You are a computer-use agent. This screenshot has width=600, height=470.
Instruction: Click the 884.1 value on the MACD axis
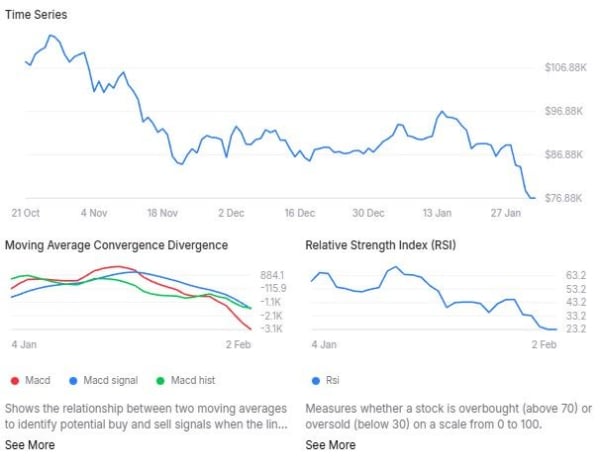point(273,274)
